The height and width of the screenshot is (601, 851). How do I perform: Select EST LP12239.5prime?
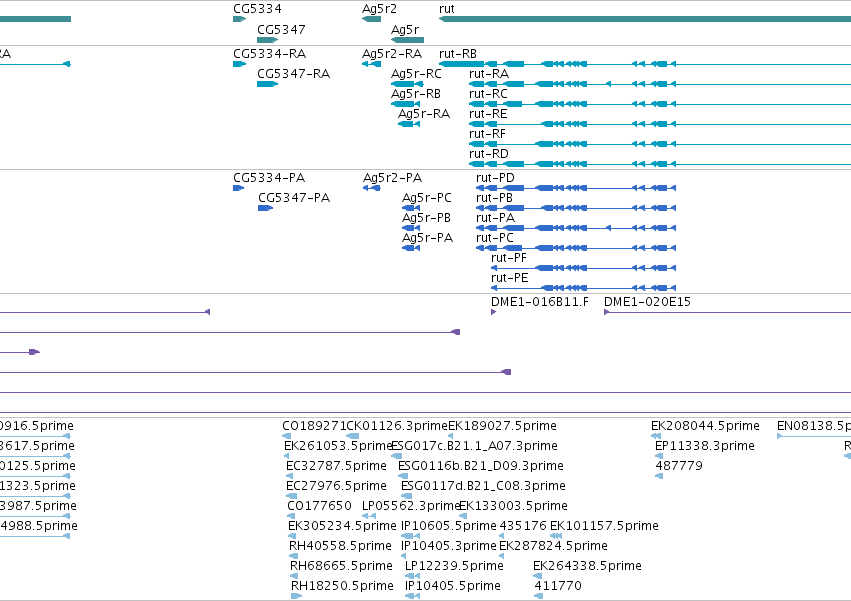tap(412, 577)
